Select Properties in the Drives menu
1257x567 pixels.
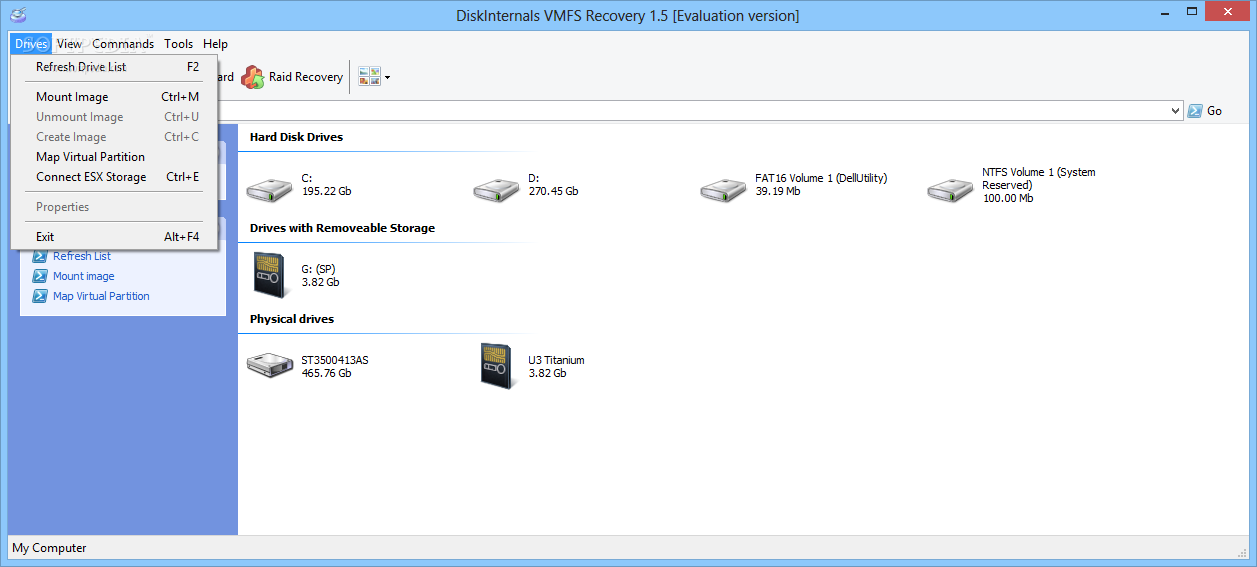(x=114, y=207)
